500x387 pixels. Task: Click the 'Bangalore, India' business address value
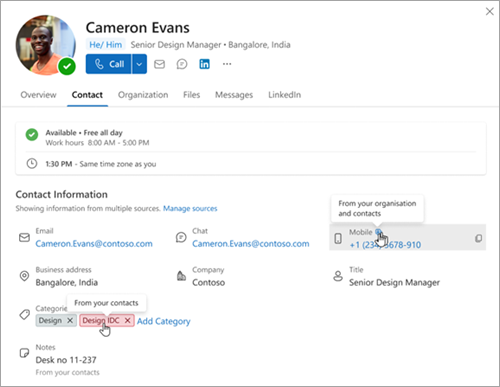(67, 283)
